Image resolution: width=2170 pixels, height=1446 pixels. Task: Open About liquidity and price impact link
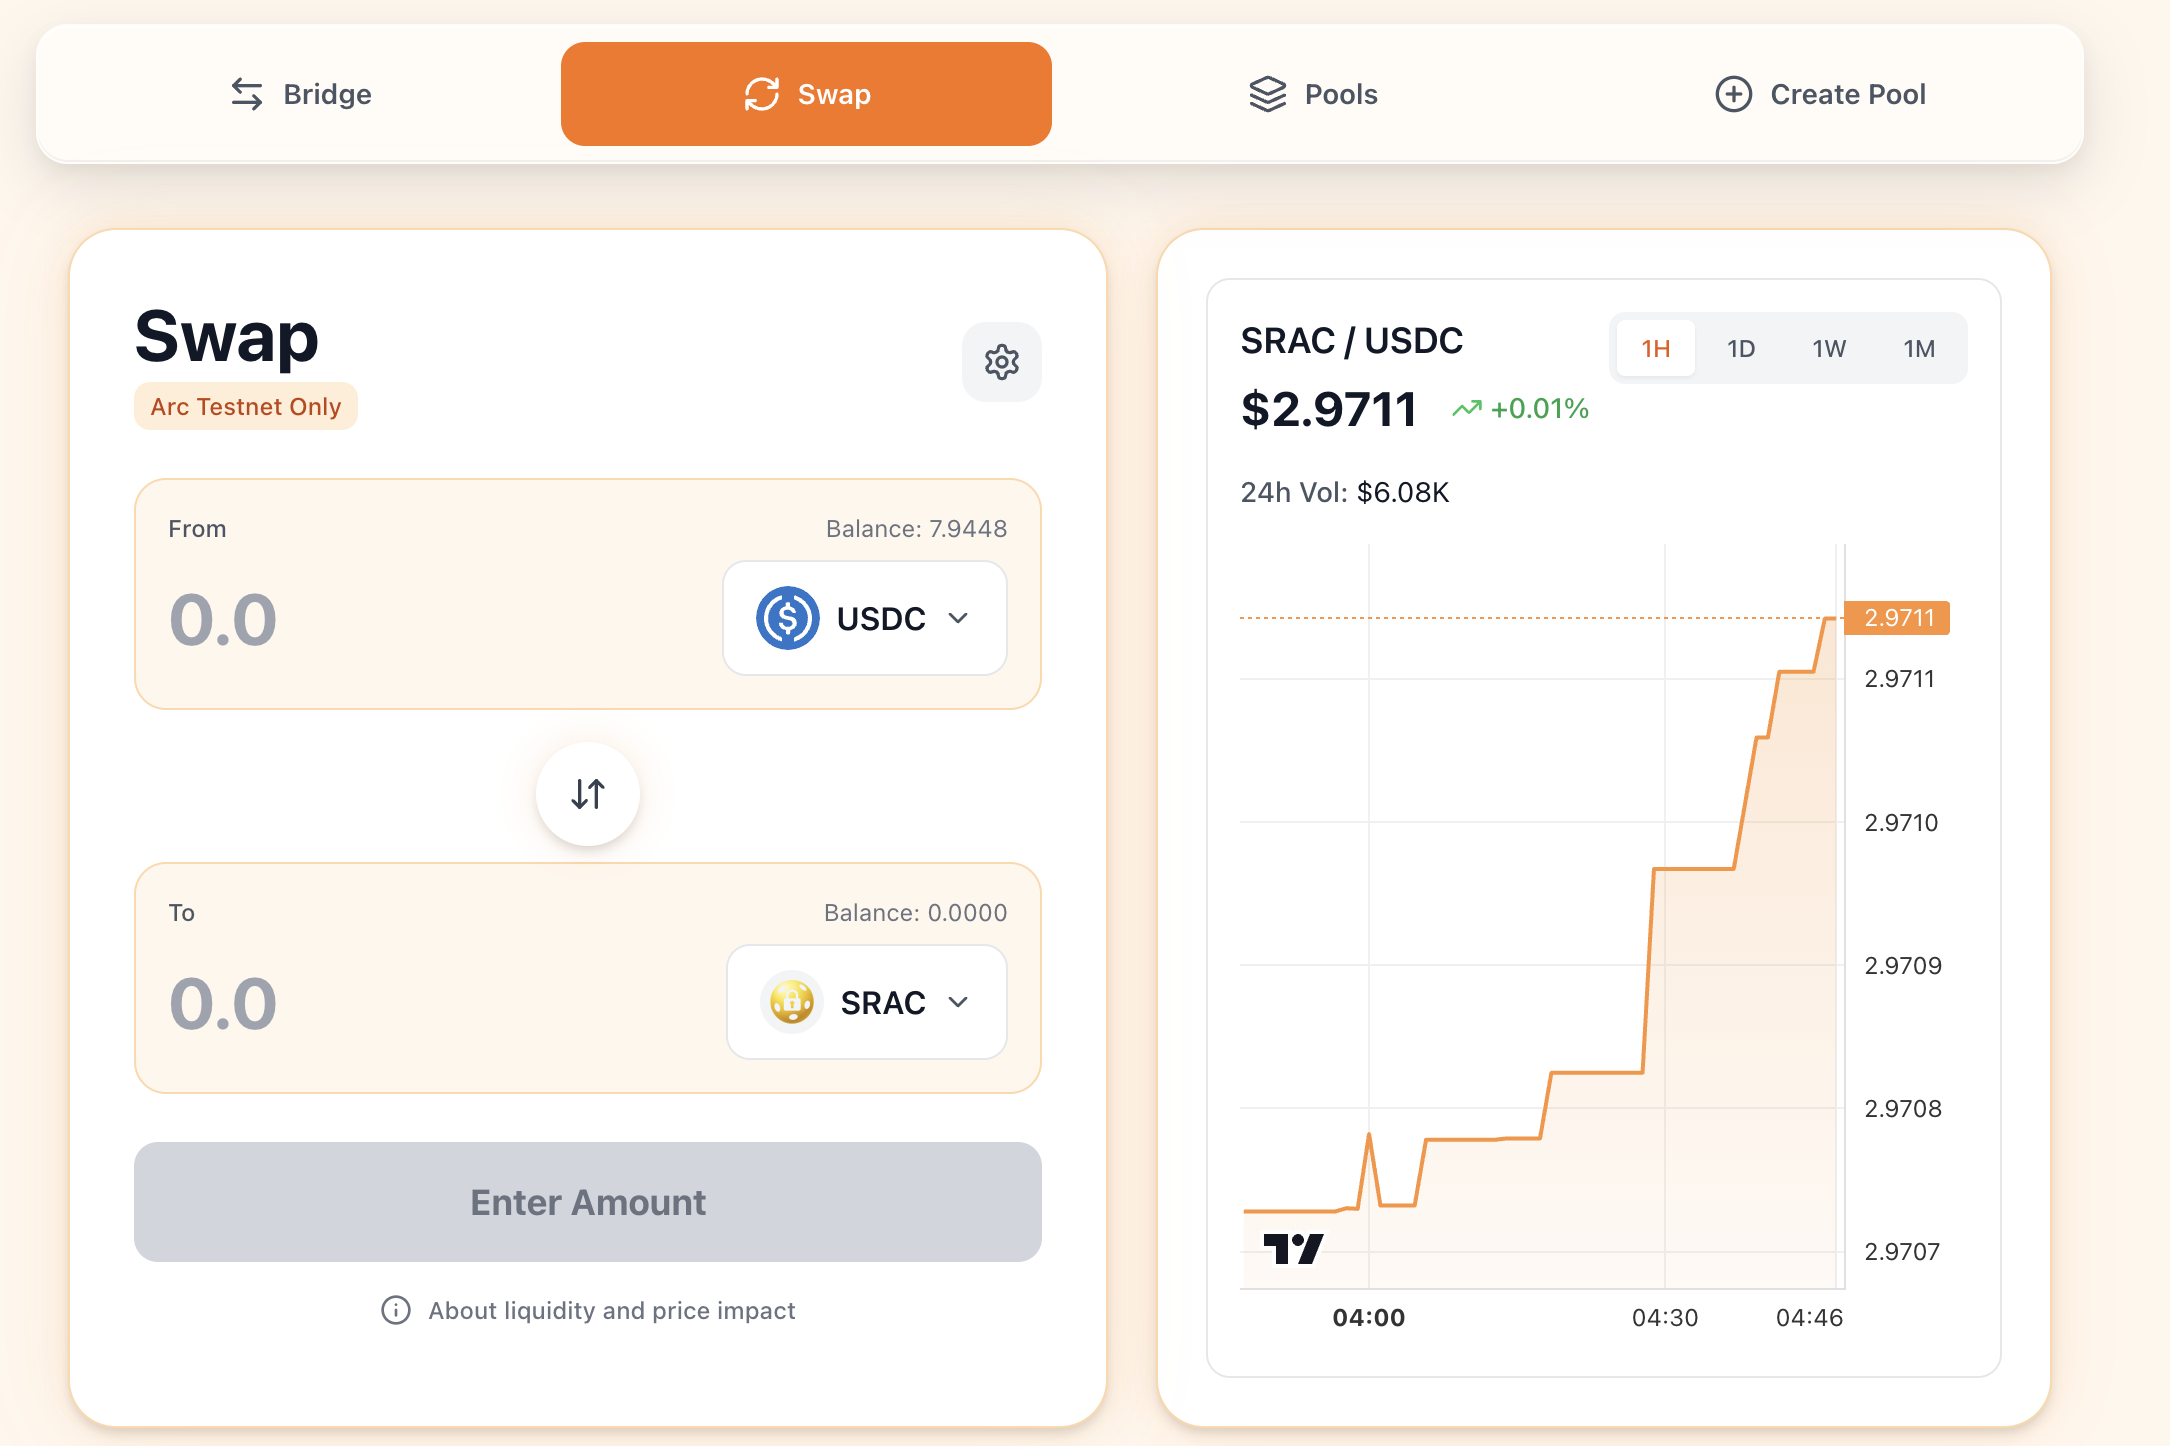click(611, 1310)
